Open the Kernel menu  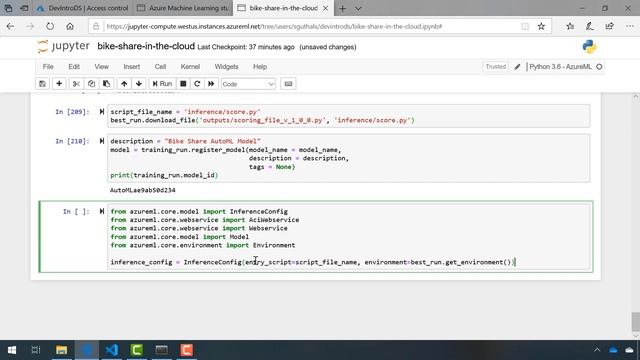(190, 67)
